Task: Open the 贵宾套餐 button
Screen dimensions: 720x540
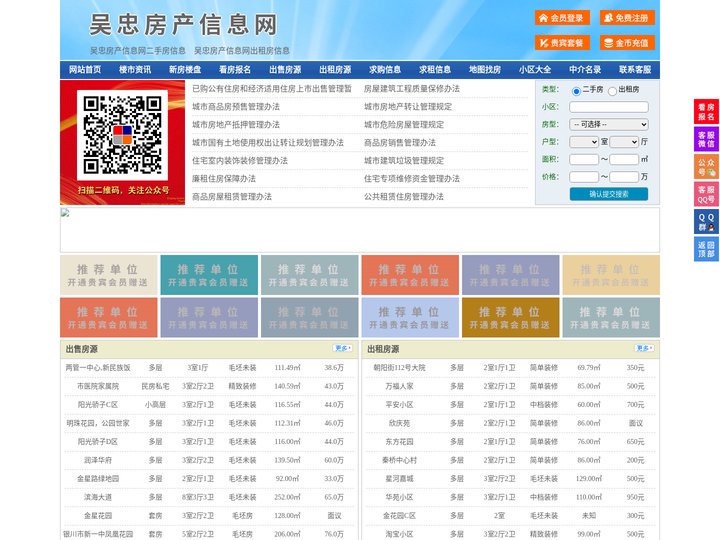Action: pyautogui.click(x=562, y=43)
